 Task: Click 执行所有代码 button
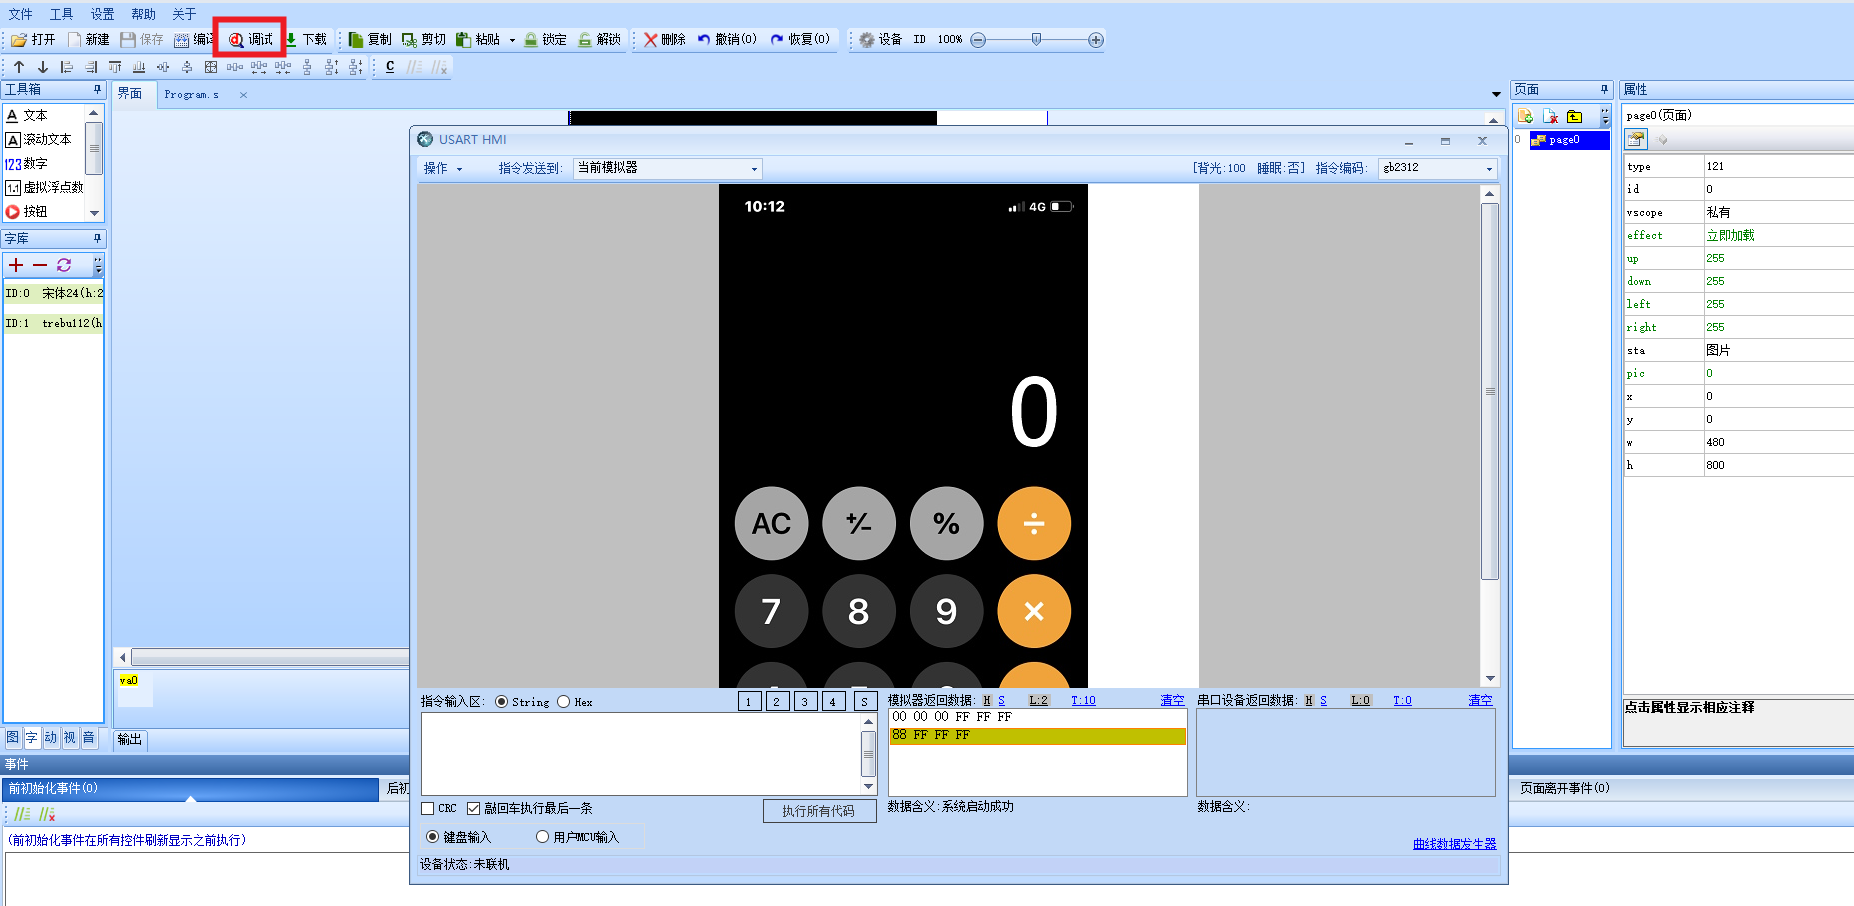(819, 811)
